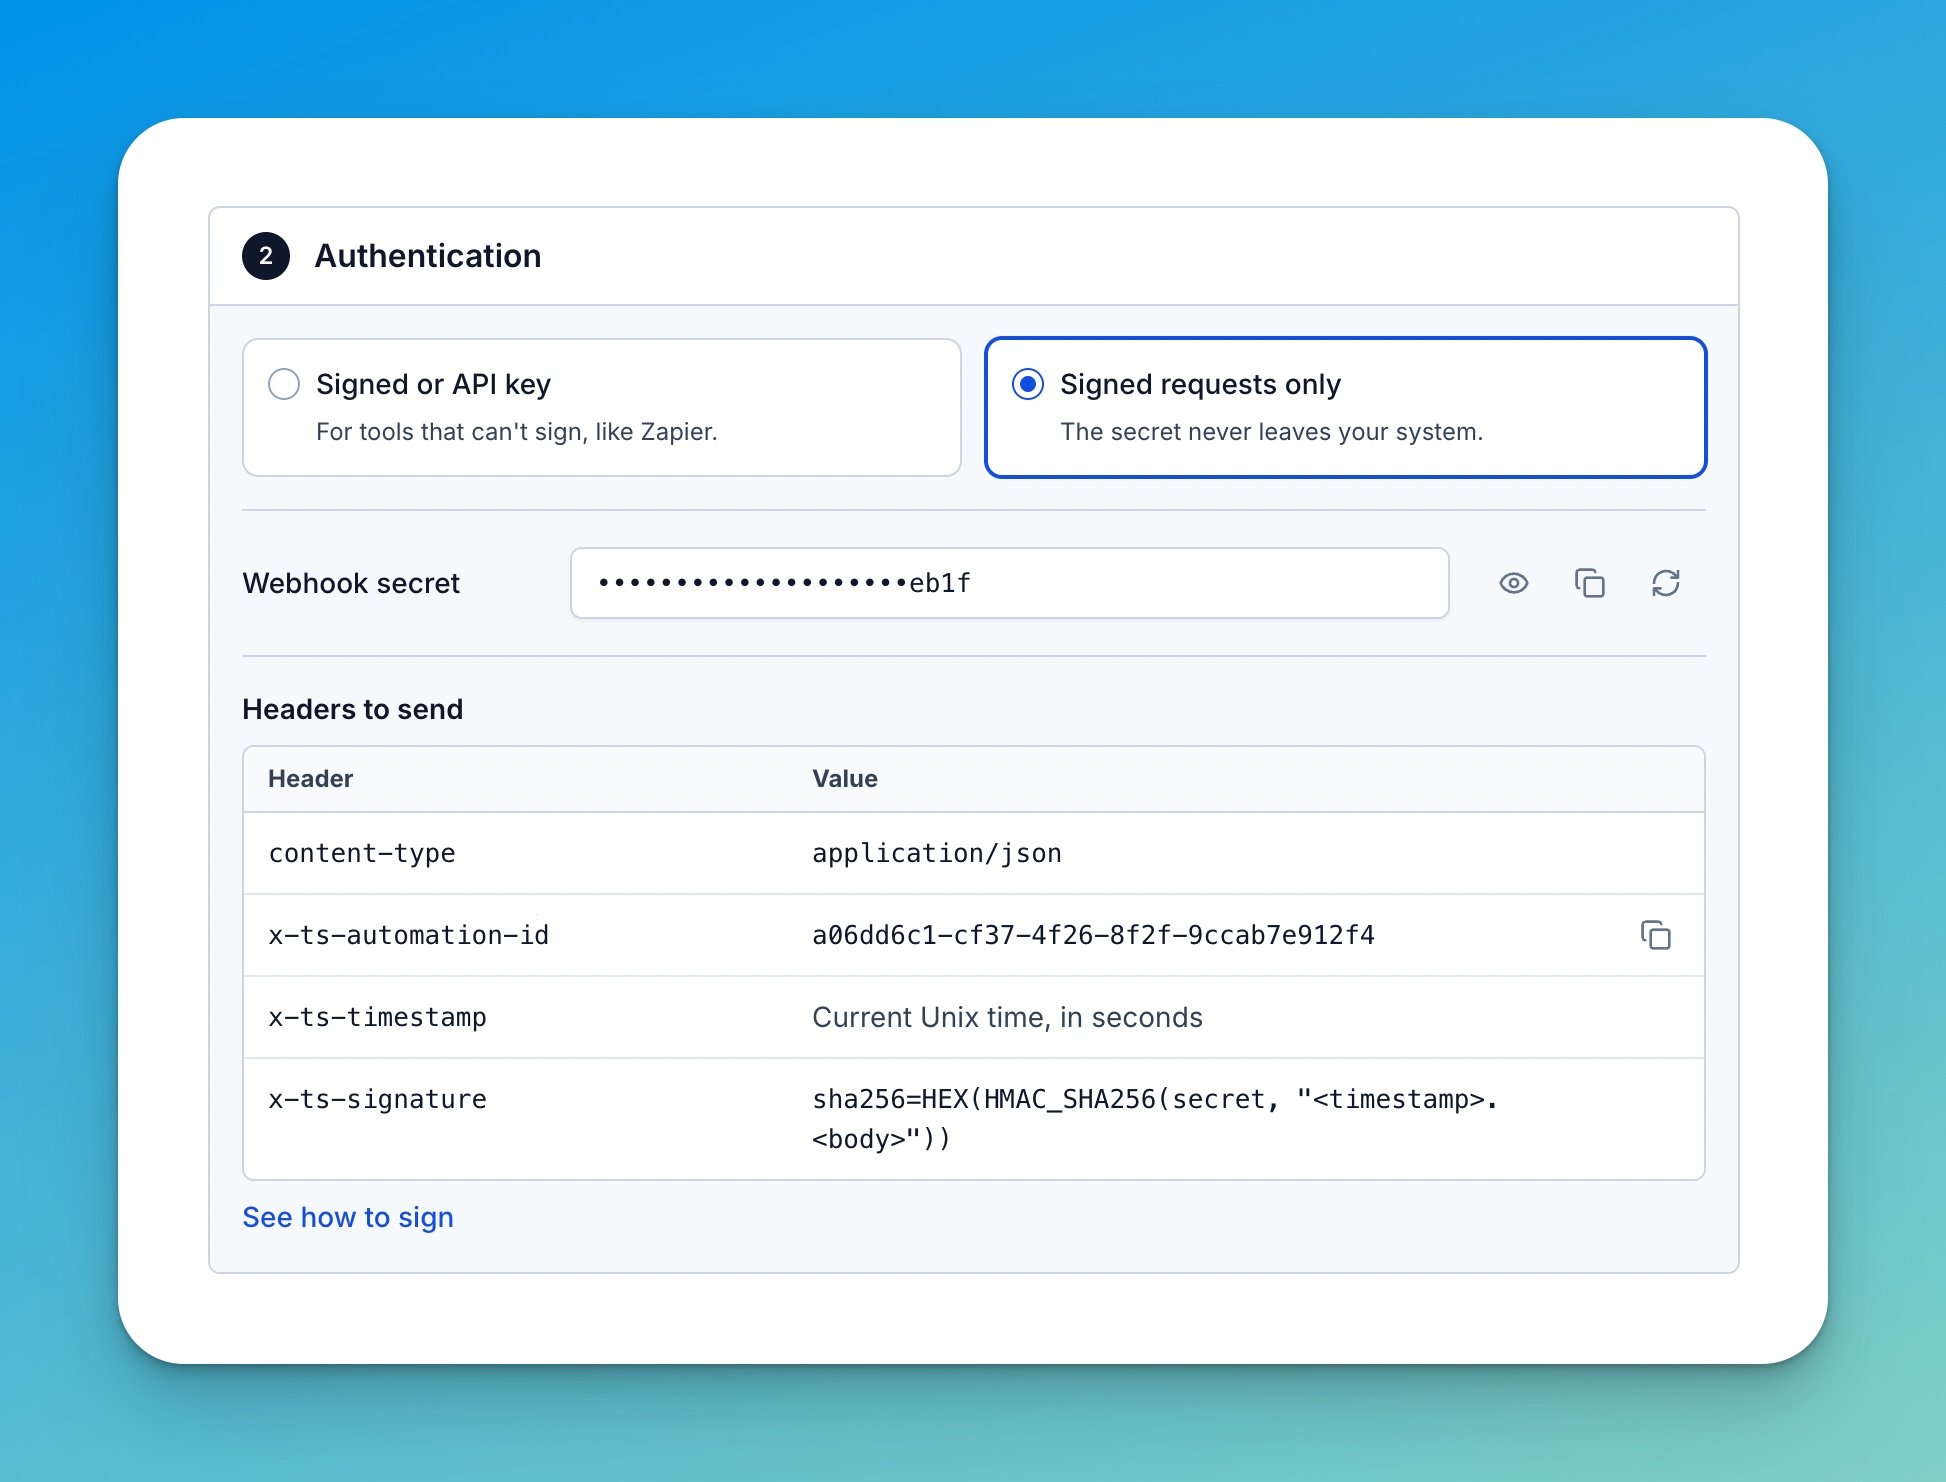Click the automation id a06dd6c1 value
The image size is (1946, 1482).
pos(1093,935)
